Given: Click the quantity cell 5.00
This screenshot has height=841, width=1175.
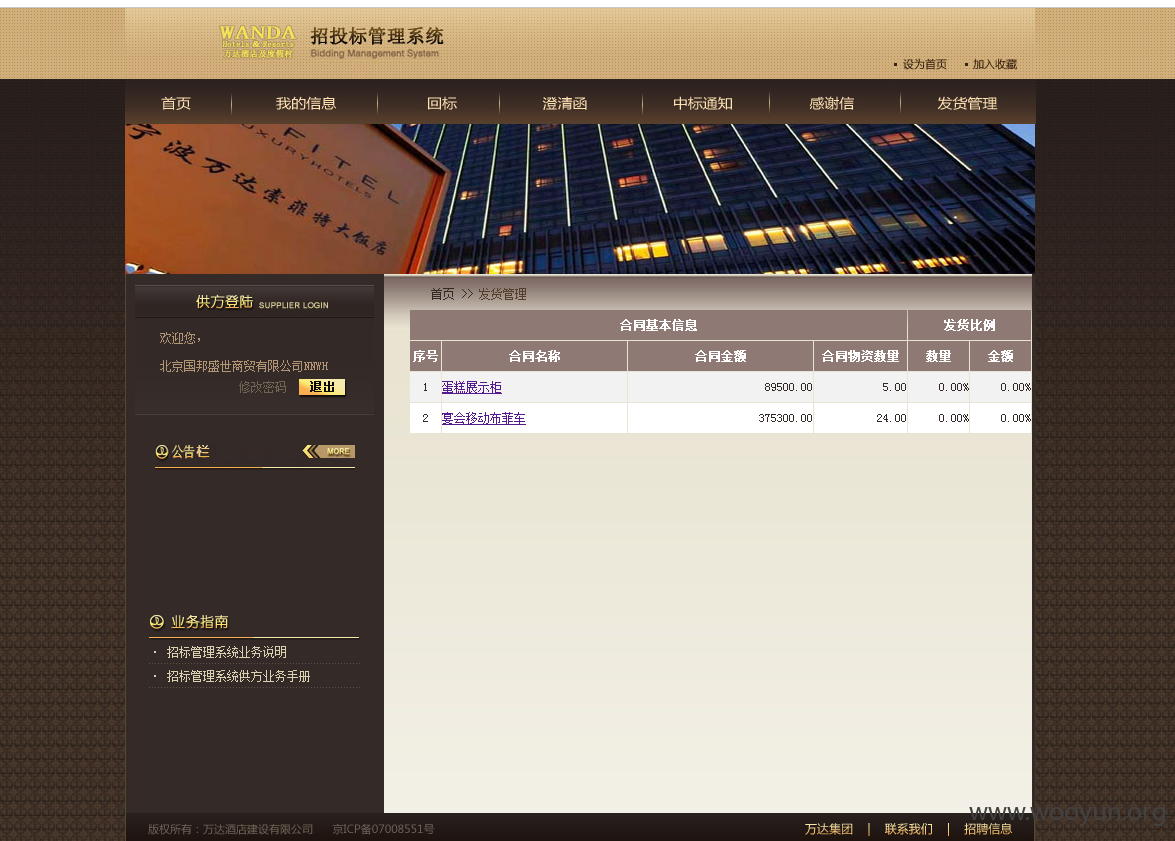Looking at the screenshot, I should (860, 388).
